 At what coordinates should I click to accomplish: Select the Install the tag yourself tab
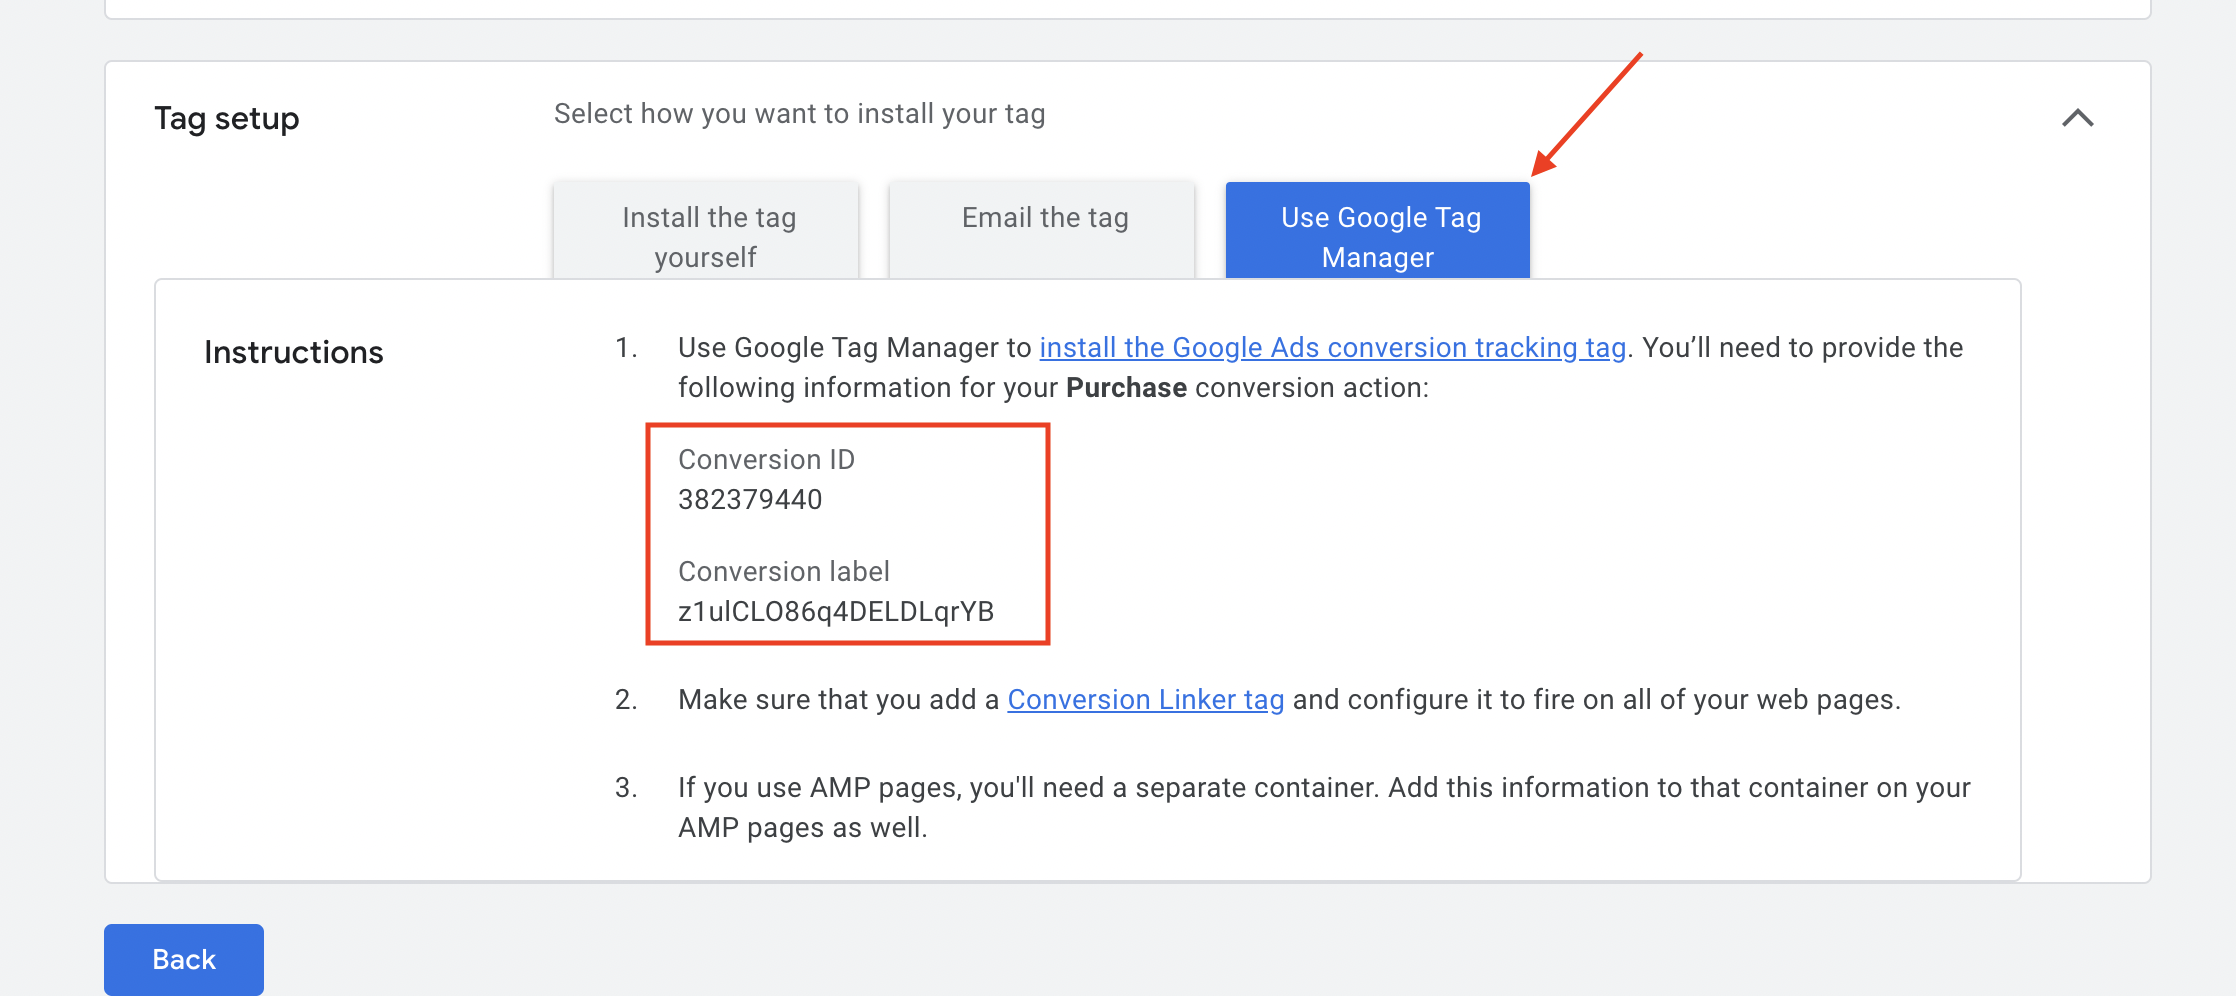(x=706, y=231)
